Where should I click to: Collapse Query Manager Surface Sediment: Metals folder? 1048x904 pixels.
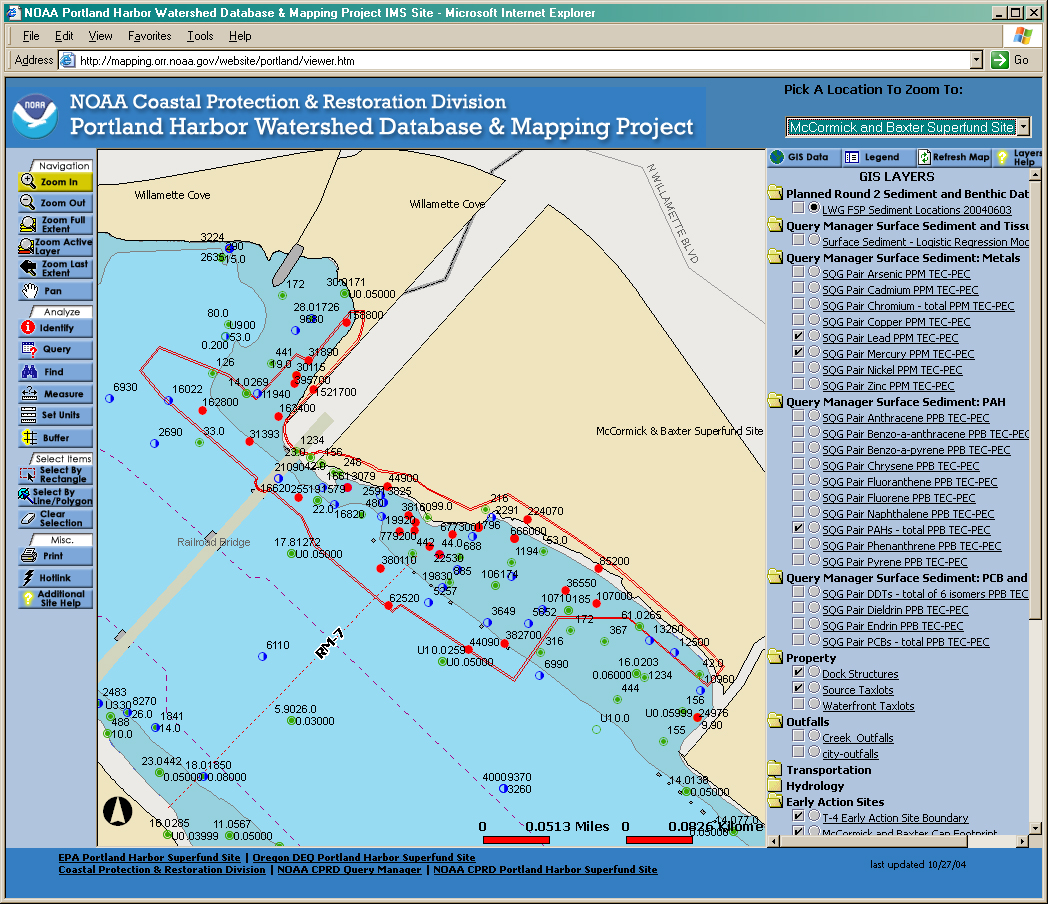pyautogui.click(x=775, y=257)
